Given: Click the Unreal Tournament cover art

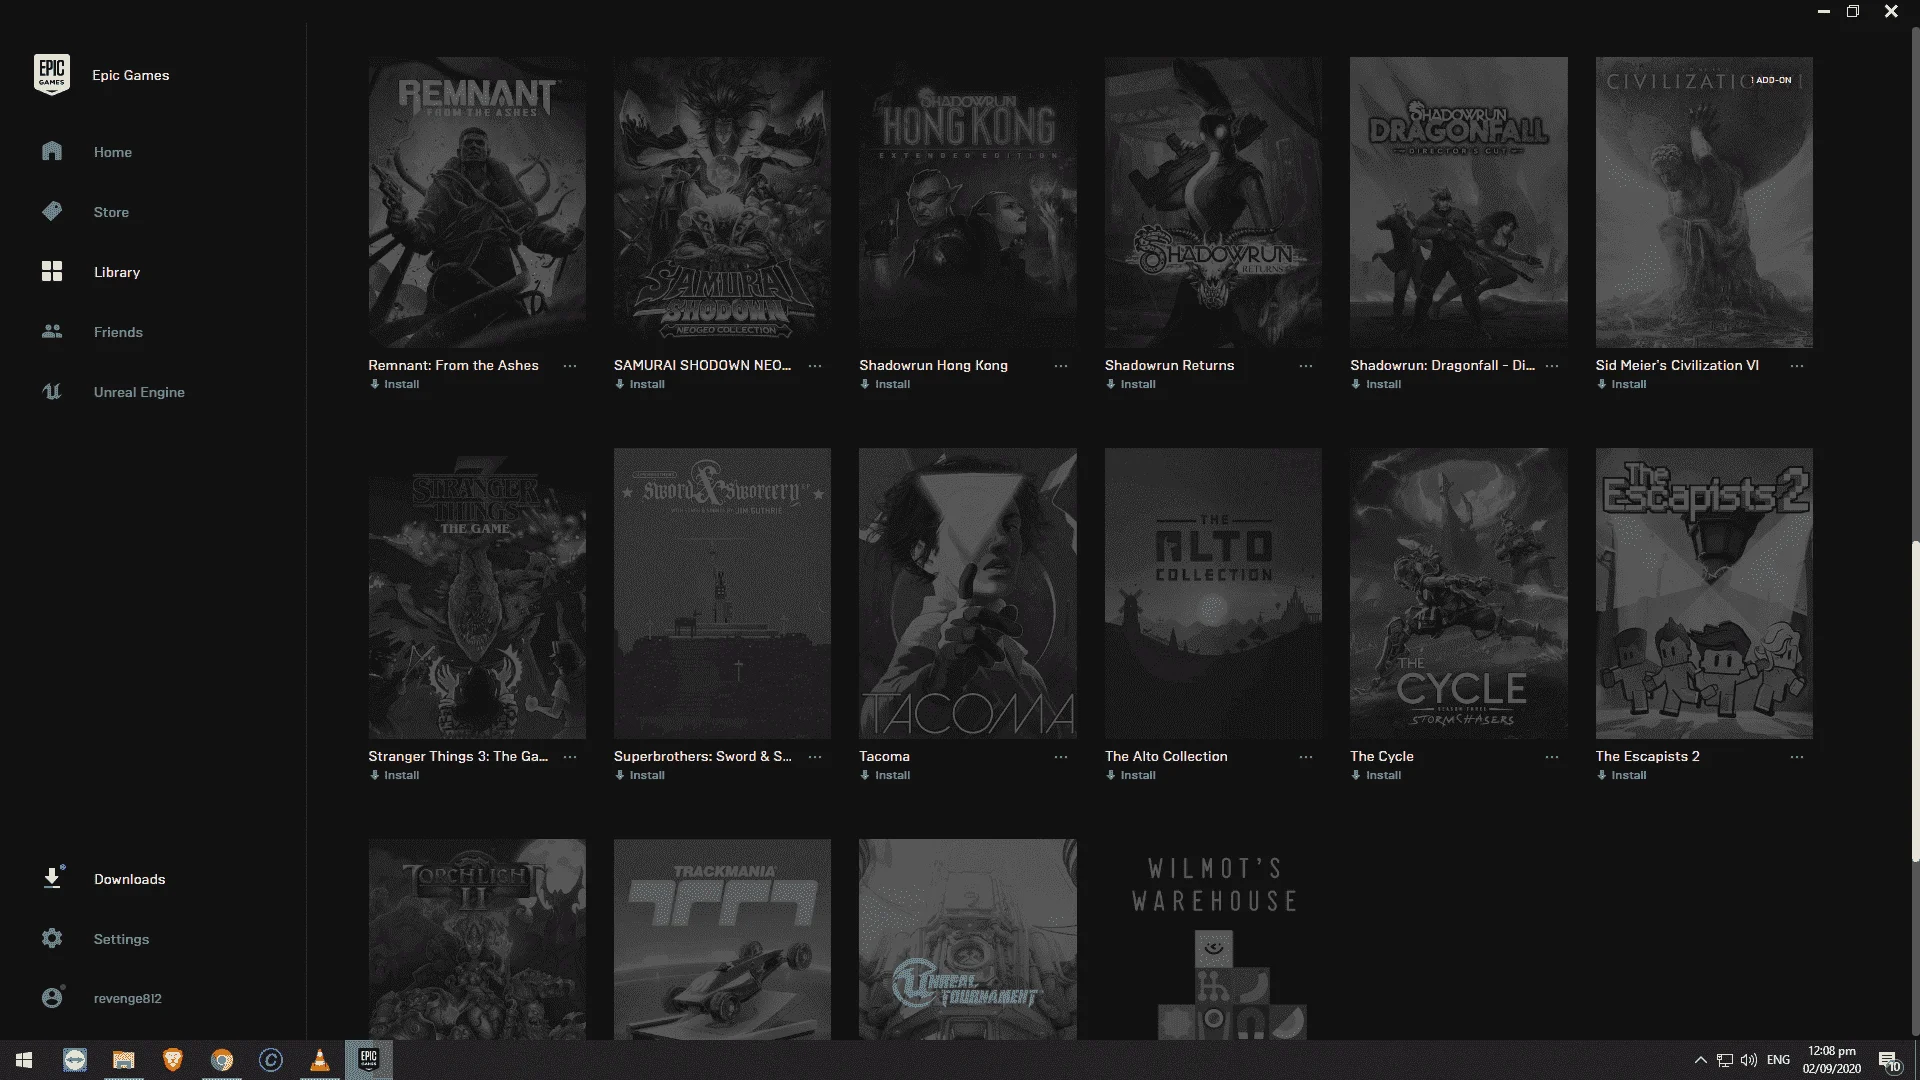Looking at the screenshot, I should pos(968,939).
